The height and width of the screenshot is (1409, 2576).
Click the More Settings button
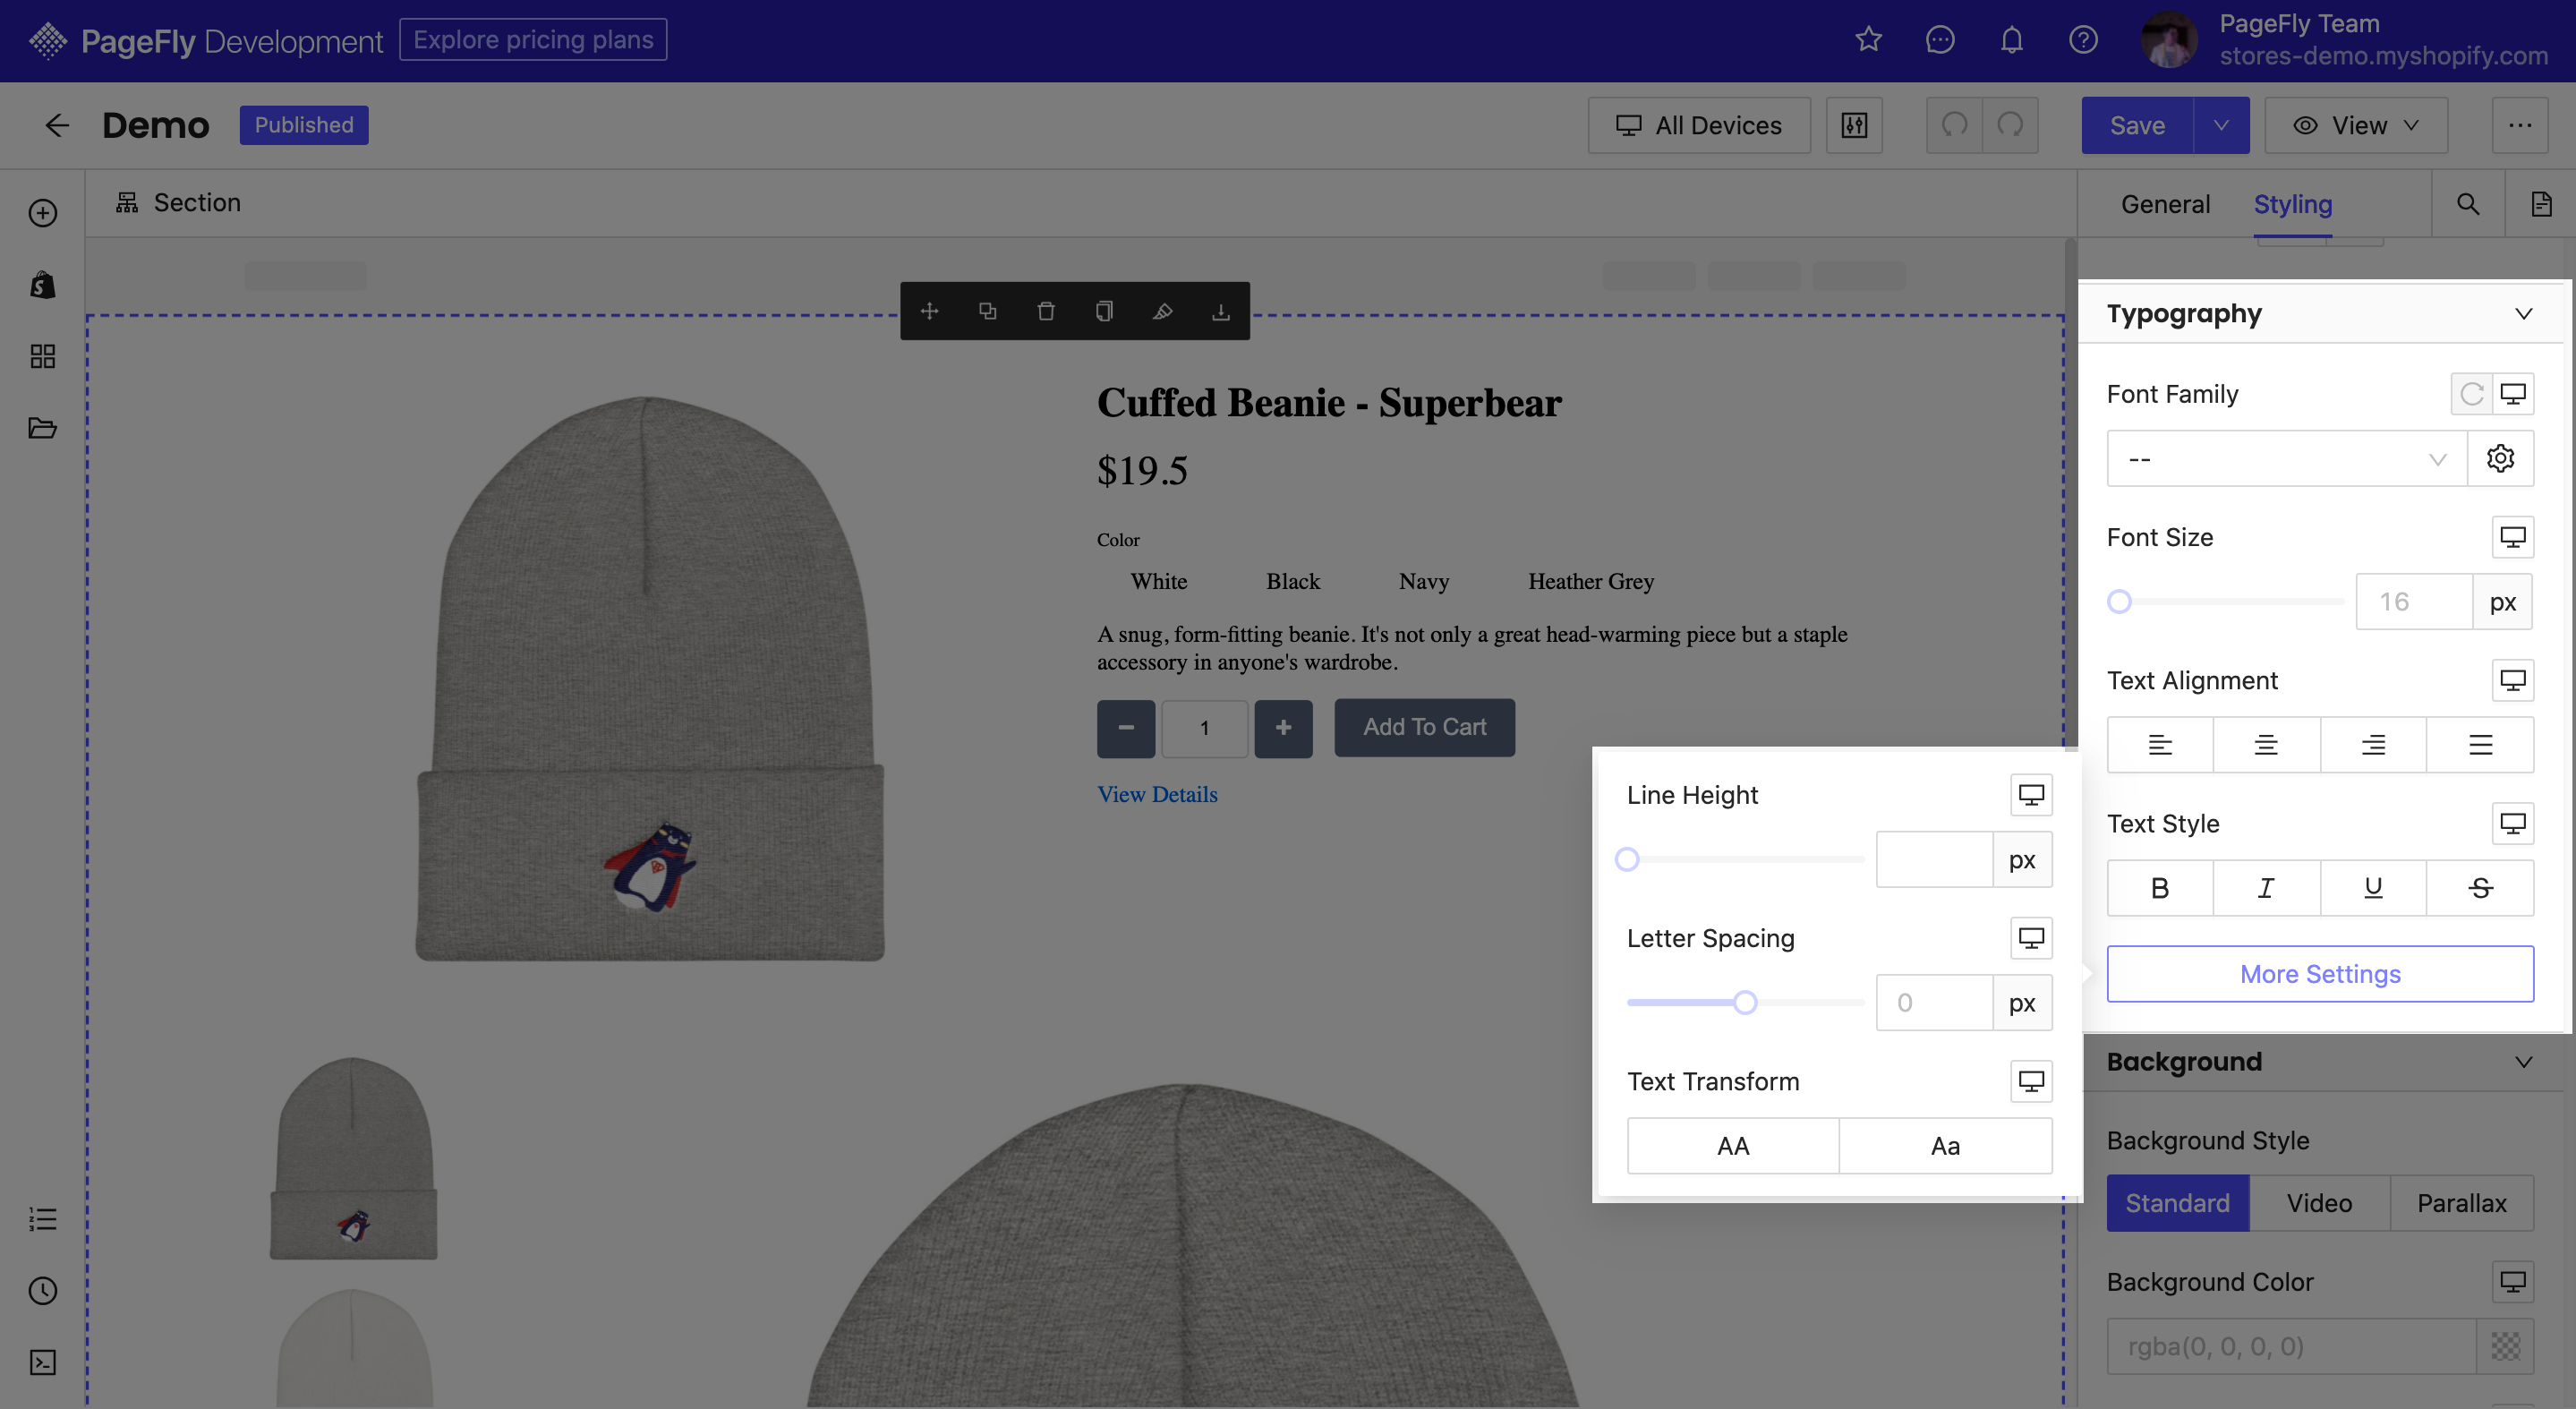[2319, 973]
